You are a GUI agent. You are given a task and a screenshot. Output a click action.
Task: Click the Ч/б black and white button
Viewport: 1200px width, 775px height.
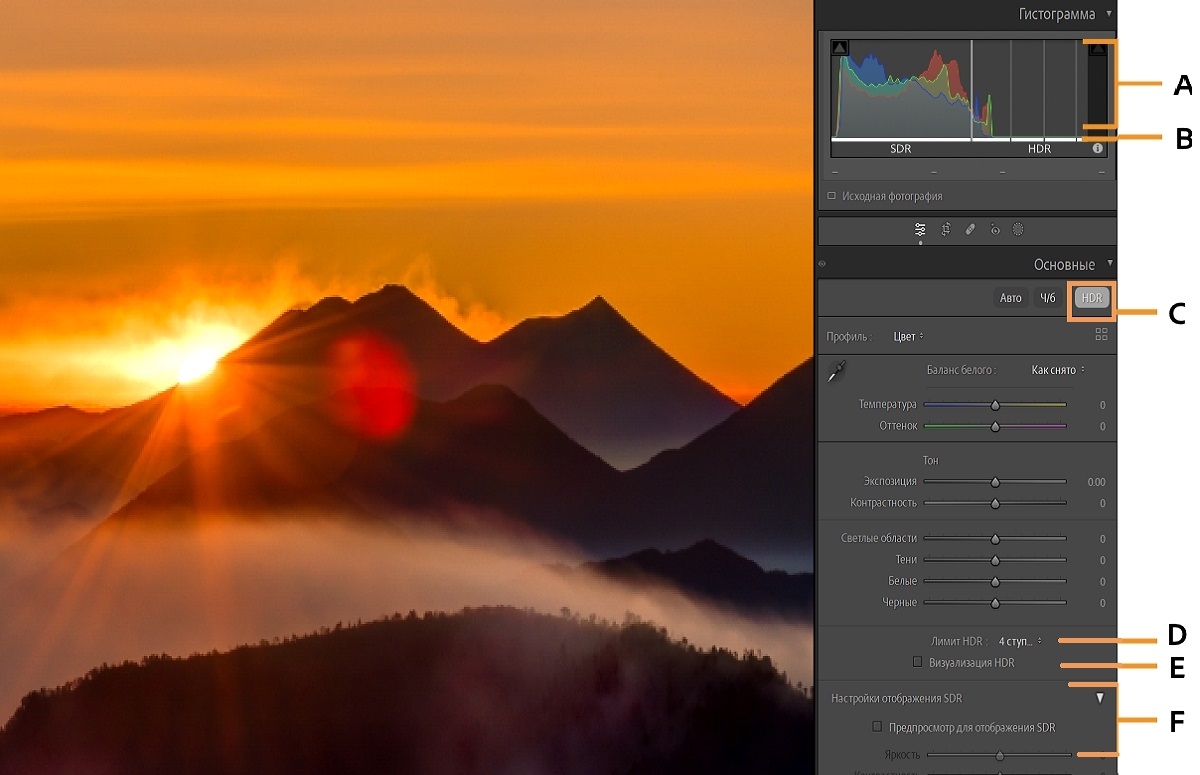tap(1047, 298)
